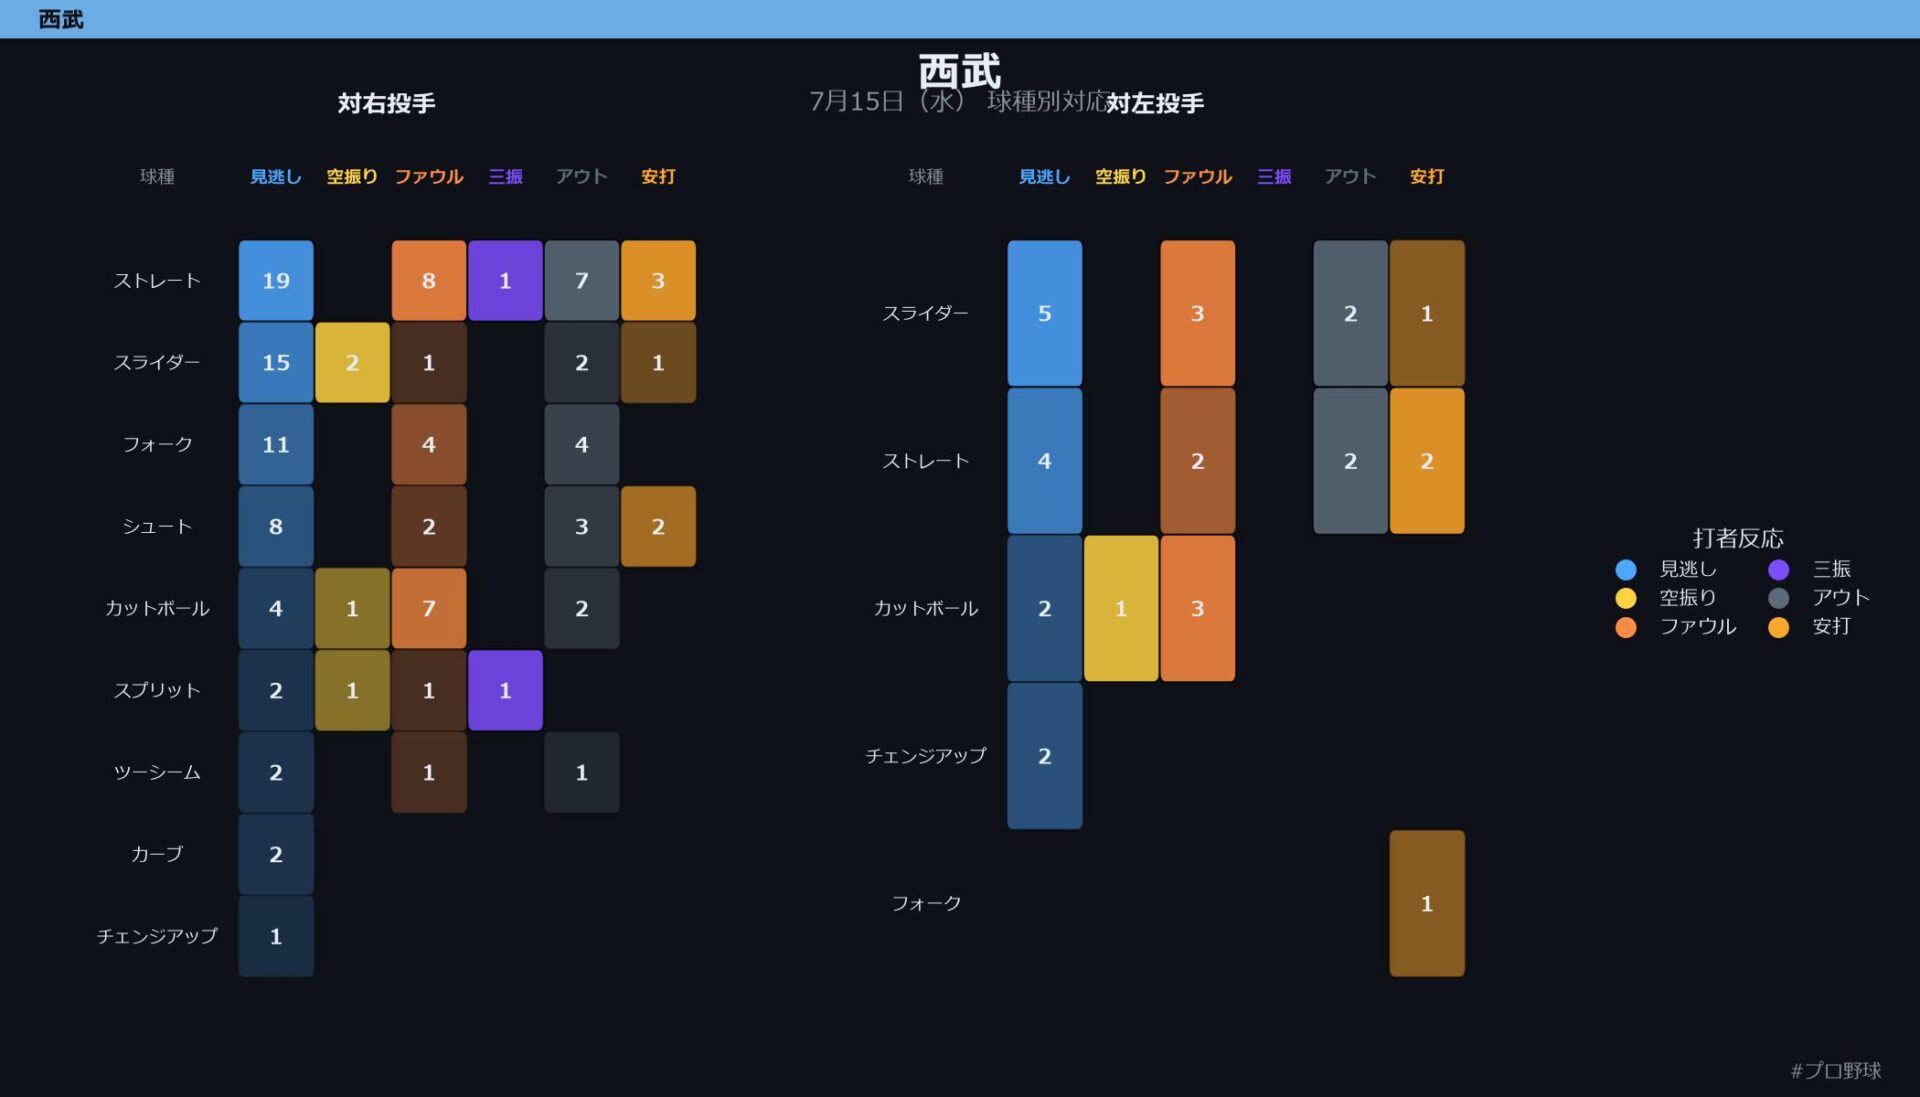Image resolution: width=1920 pixels, height=1097 pixels.
Task: Select フォーク 安打 cell in 対左投手 panel
Action: tap(1427, 904)
